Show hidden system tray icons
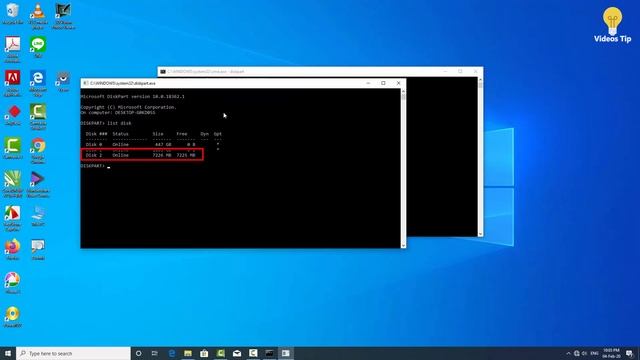 (x=568, y=353)
